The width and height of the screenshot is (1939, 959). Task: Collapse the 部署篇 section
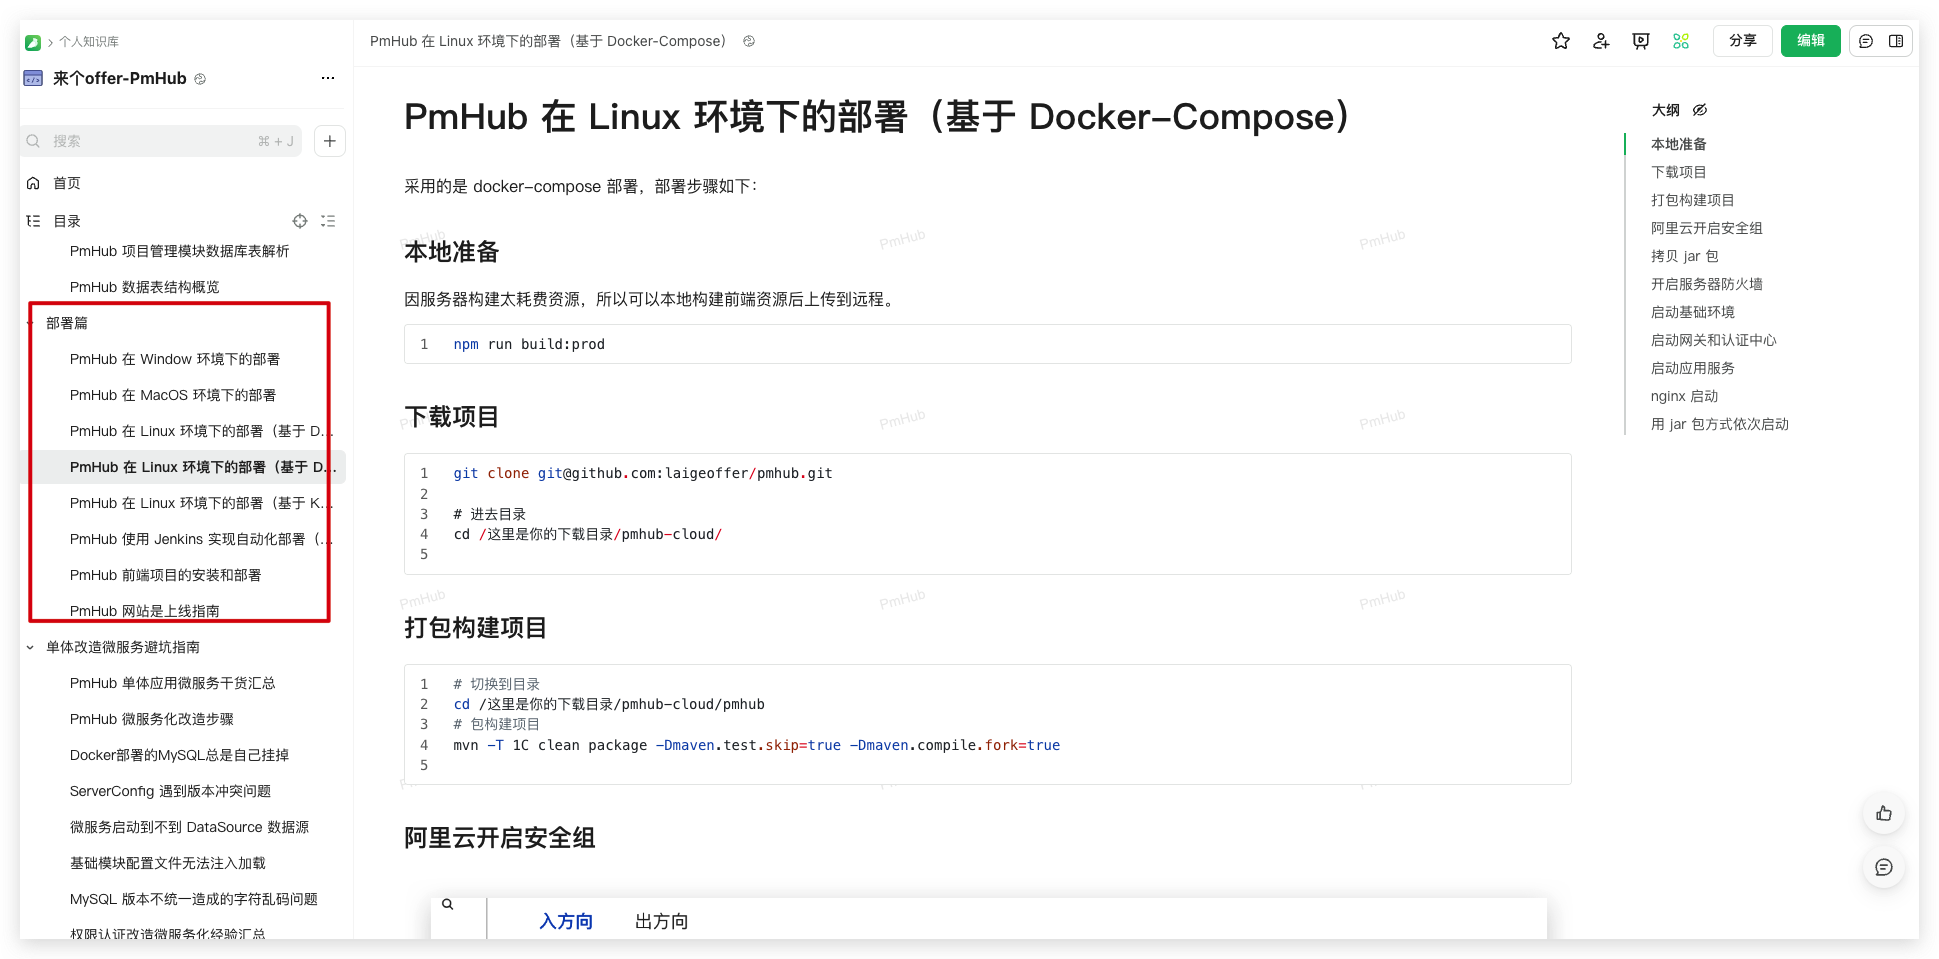[30, 323]
